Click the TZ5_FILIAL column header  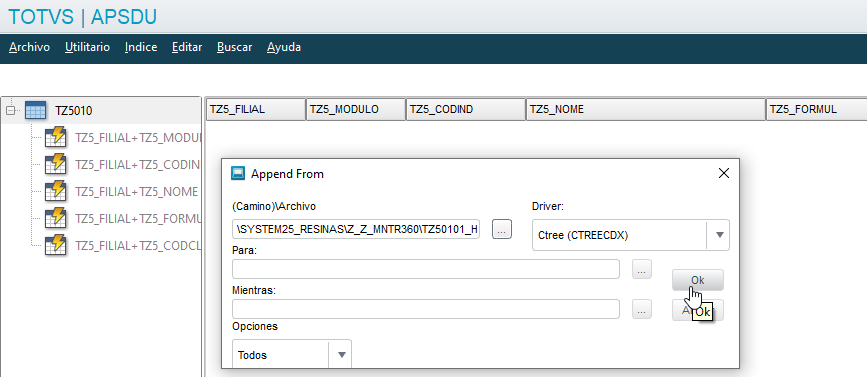(255, 109)
